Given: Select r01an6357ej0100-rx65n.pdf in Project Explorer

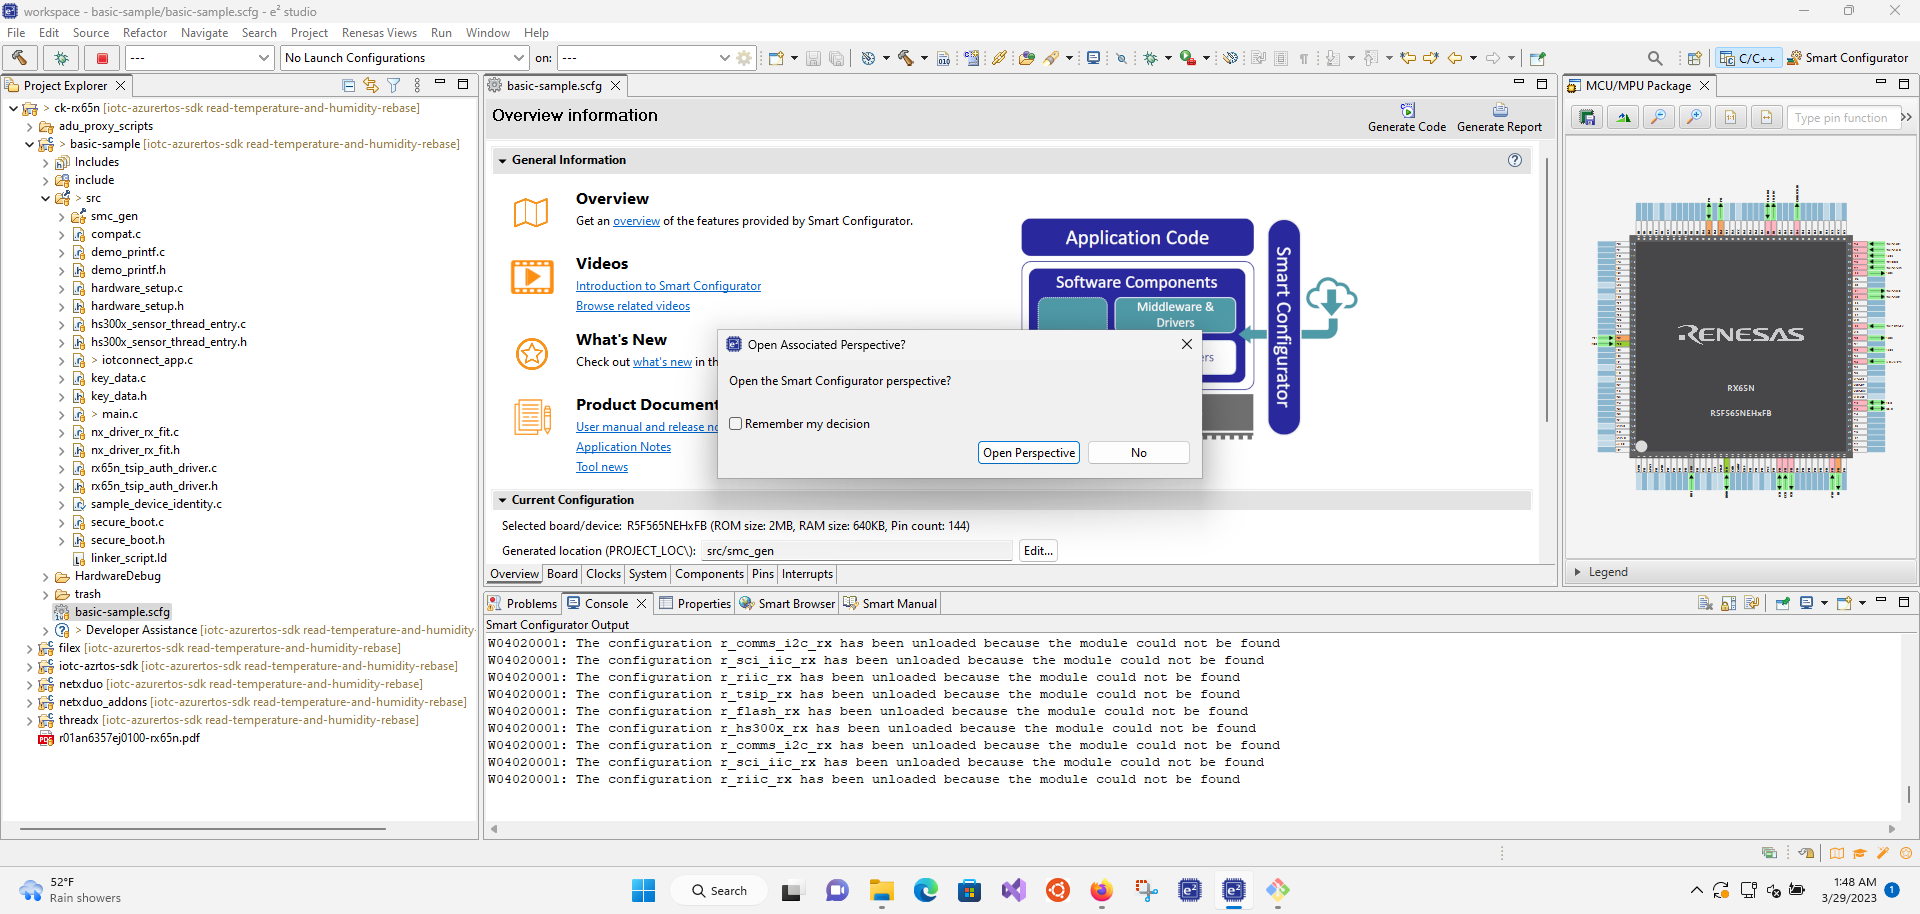Looking at the screenshot, I should (x=128, y=738).
